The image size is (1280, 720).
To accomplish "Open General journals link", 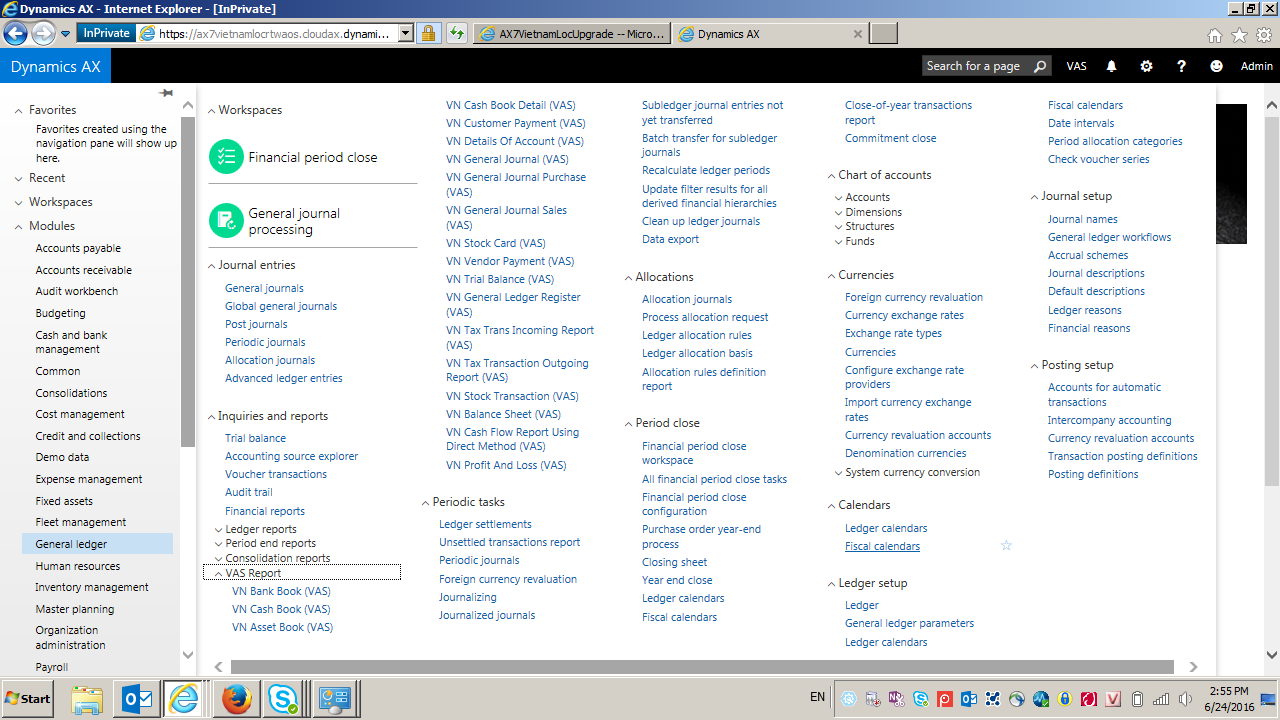I will 264,288.
